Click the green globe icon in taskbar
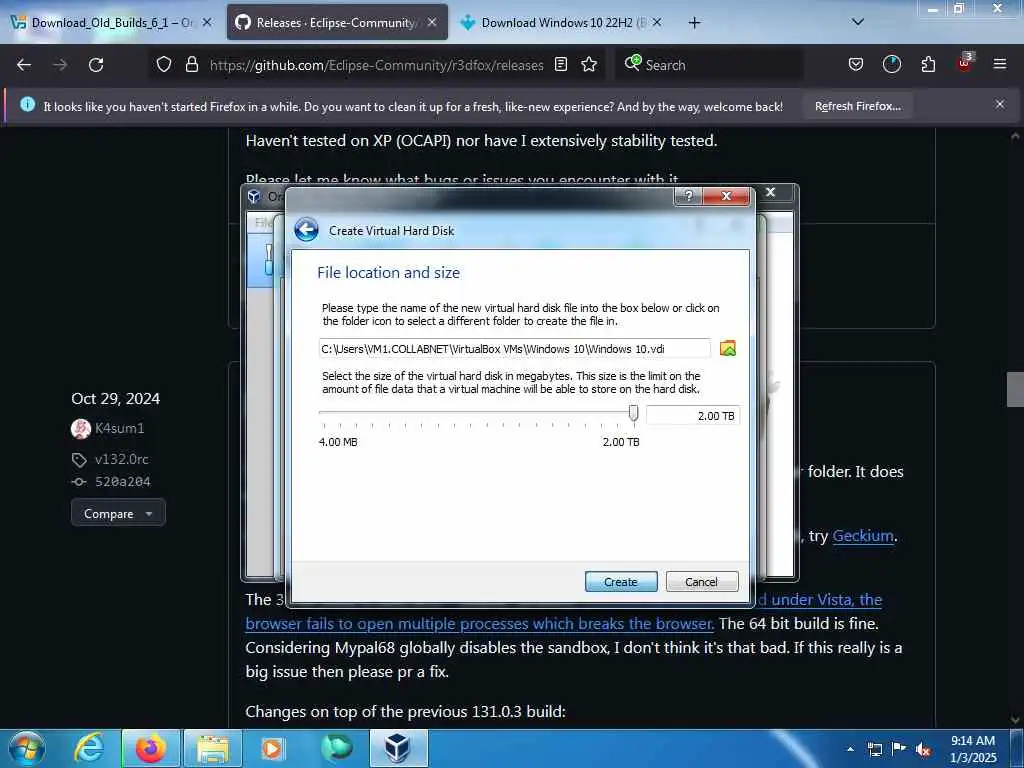Viewport: 1024px width, 768px height. click(336, 748)
